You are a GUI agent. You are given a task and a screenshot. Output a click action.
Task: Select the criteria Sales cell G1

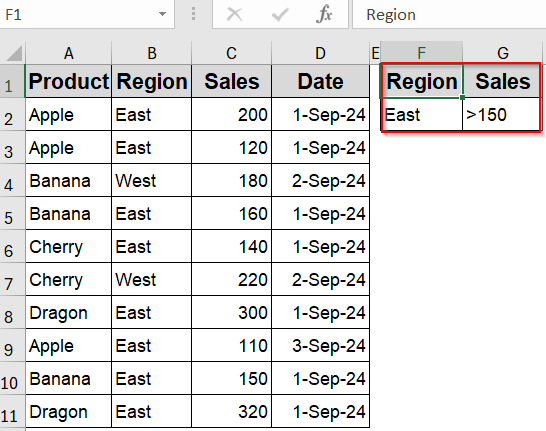point(503,81)
